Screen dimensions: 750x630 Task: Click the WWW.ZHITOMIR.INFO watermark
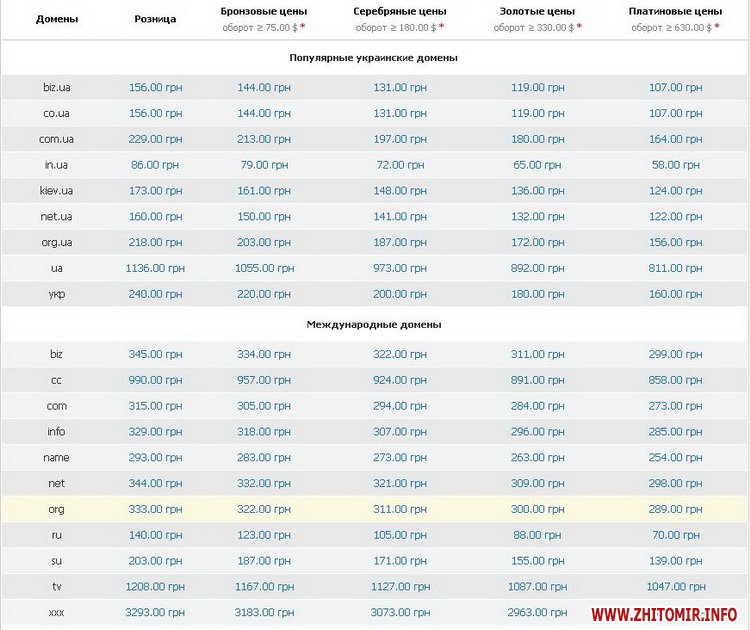pyautogui.click(x=664, y=612)
